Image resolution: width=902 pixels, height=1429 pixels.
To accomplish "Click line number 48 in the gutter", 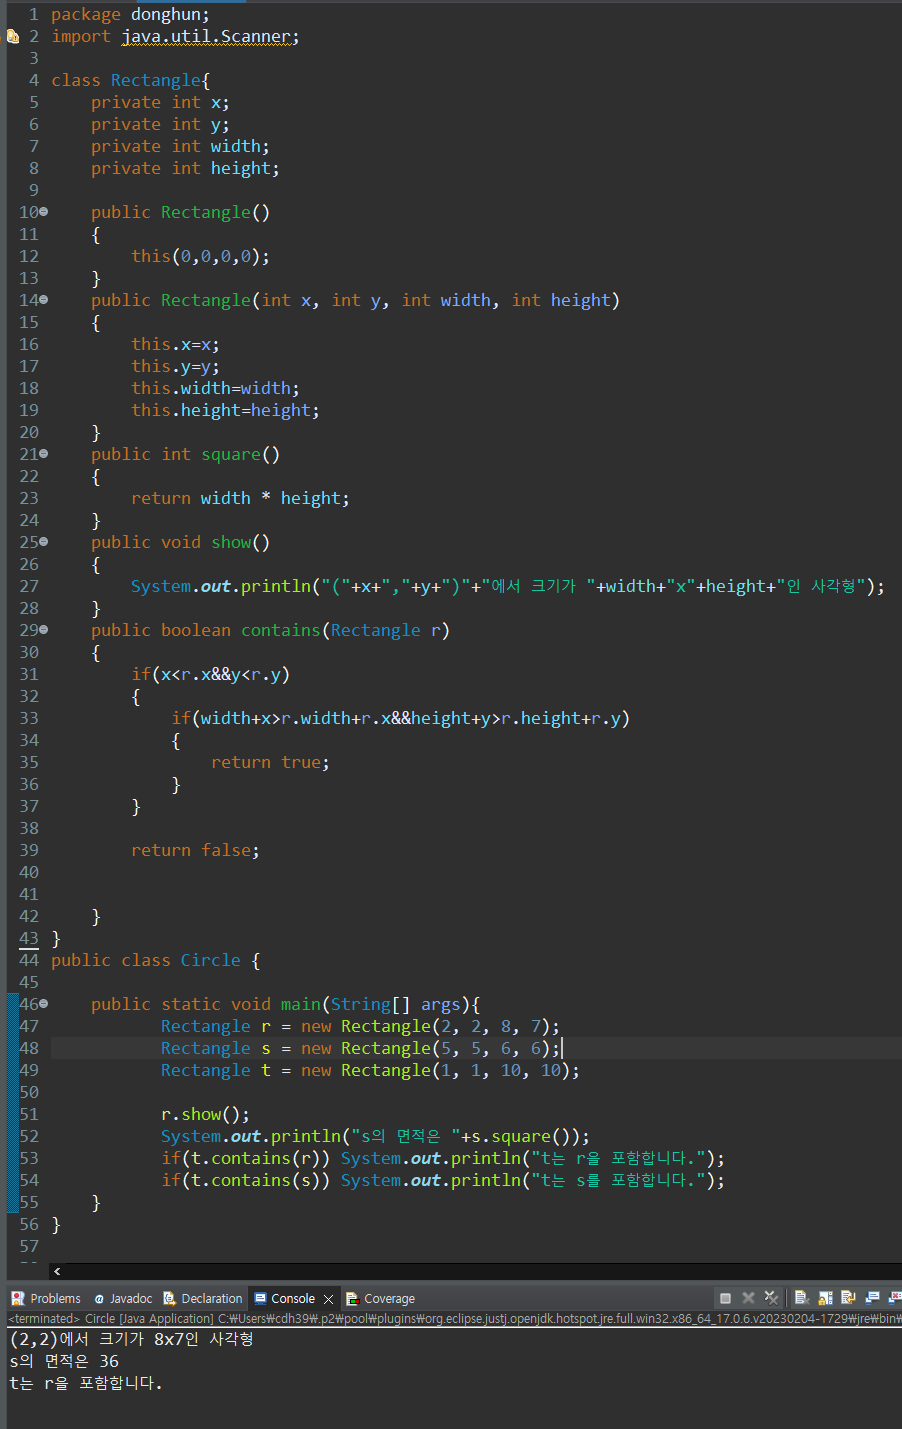I will point(29,1048).
